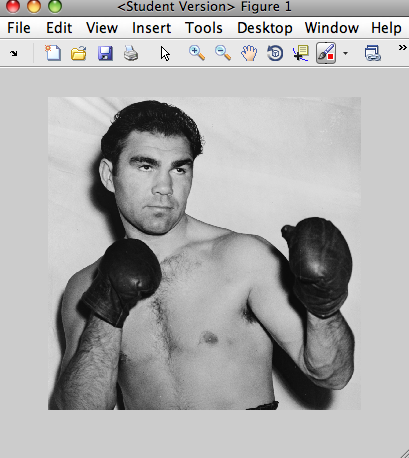Screen dimensions: 409x458
Task: Select the Zoom In magnifier tool
Action: click(x=197, y=53)
